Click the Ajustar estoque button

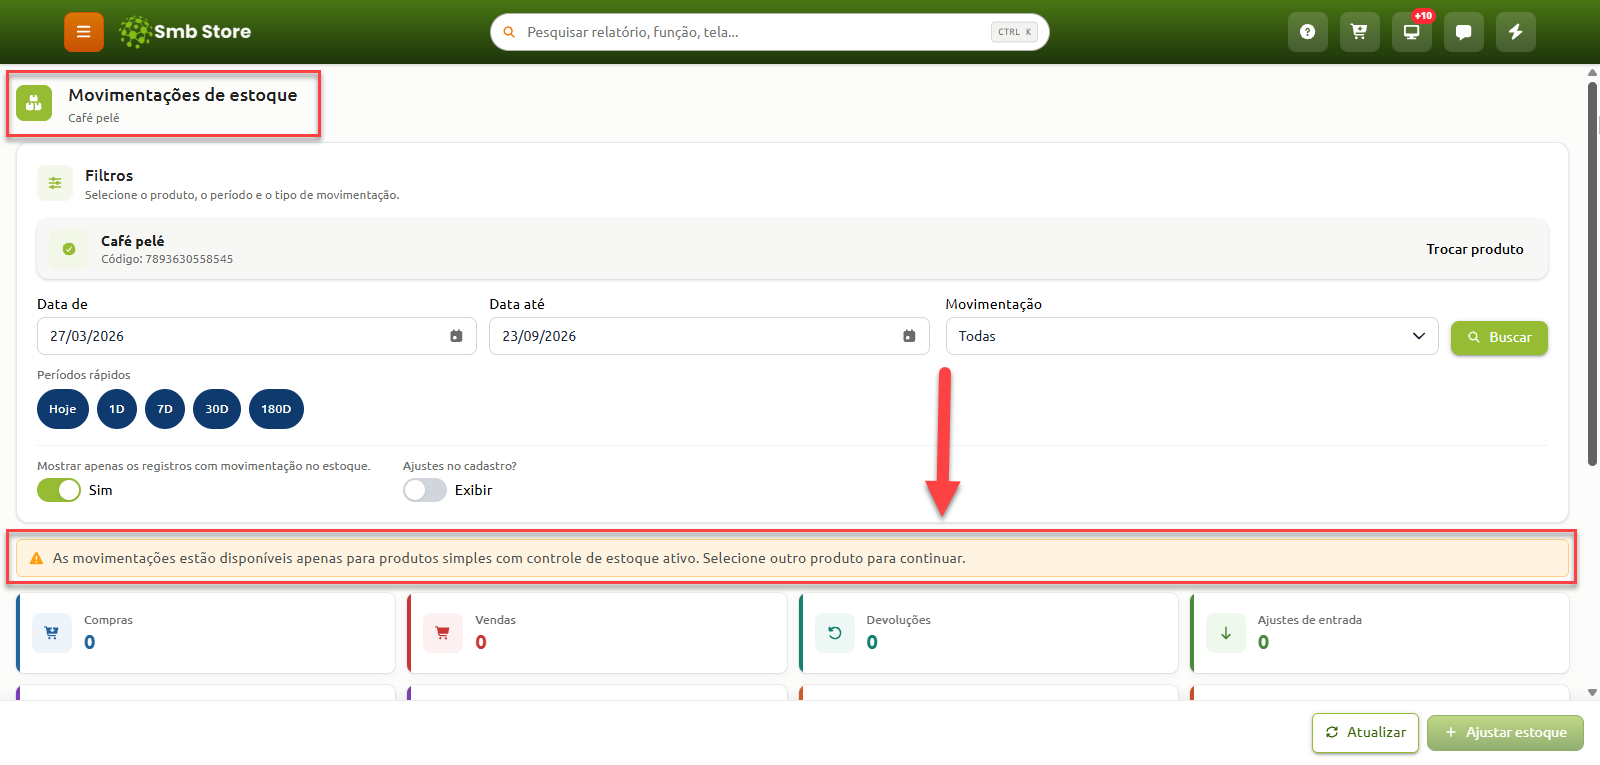pos(1505,733)
